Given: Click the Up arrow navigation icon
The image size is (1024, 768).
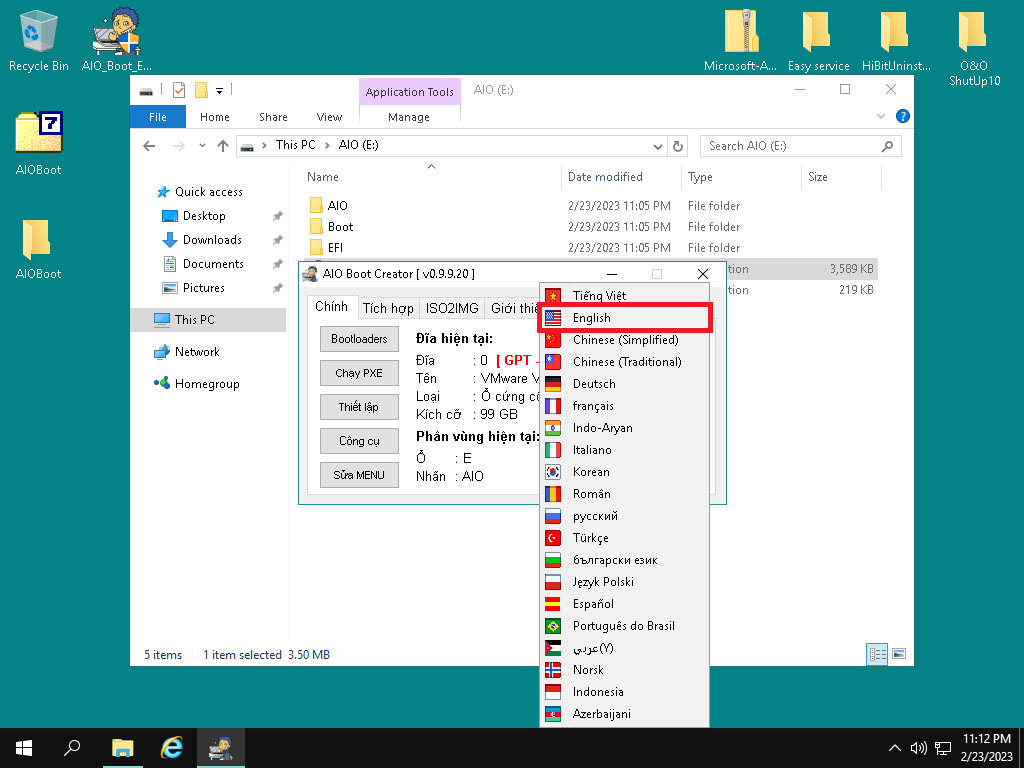Looking at the screenshot, I should pos(223,146).
